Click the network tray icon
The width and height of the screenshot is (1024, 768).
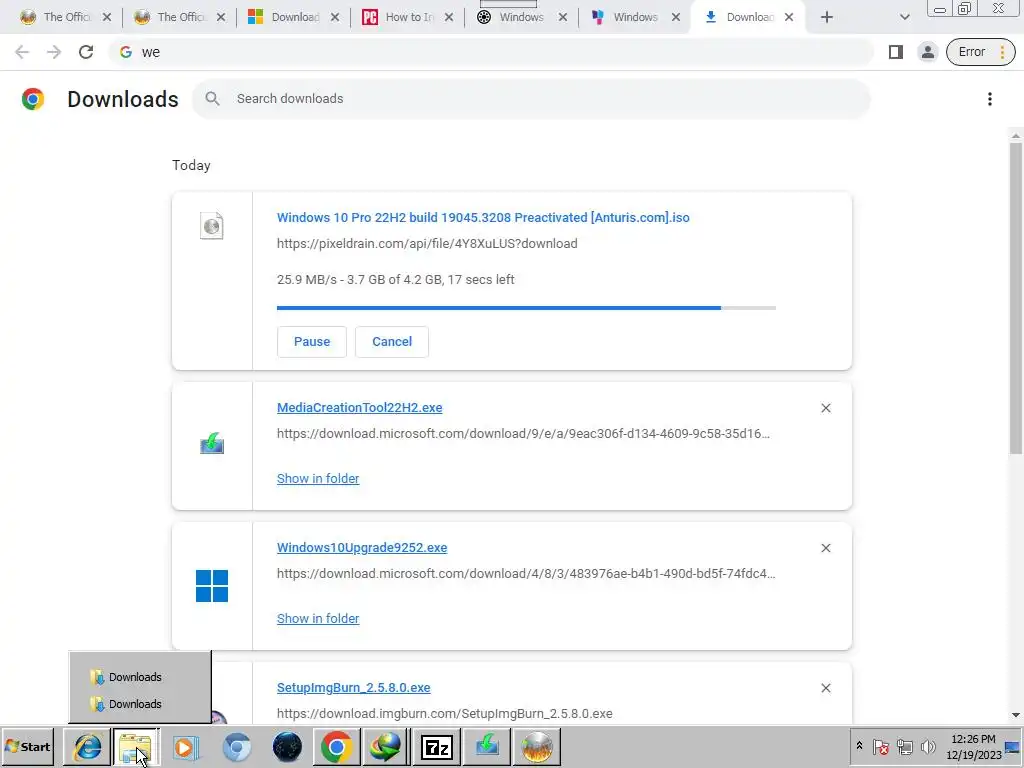tap(904, 746)
